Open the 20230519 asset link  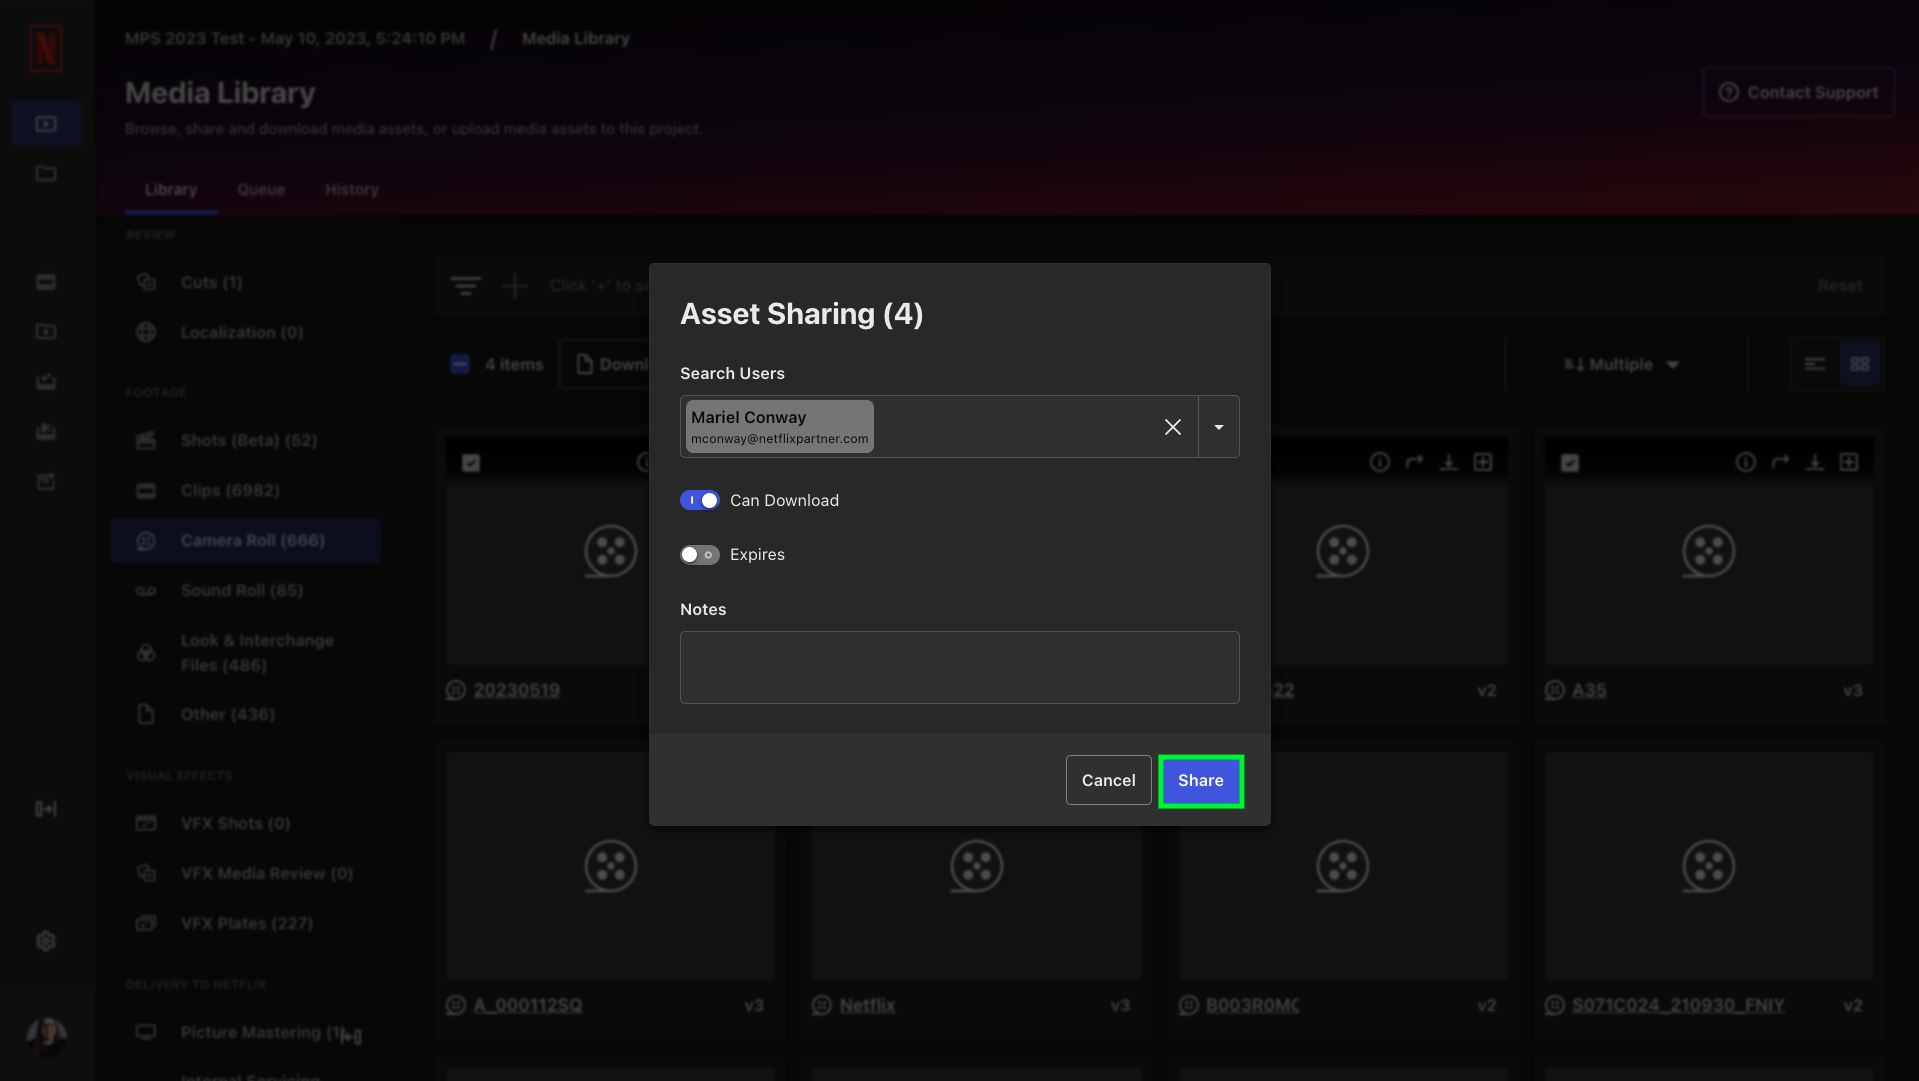click(516, 690)
